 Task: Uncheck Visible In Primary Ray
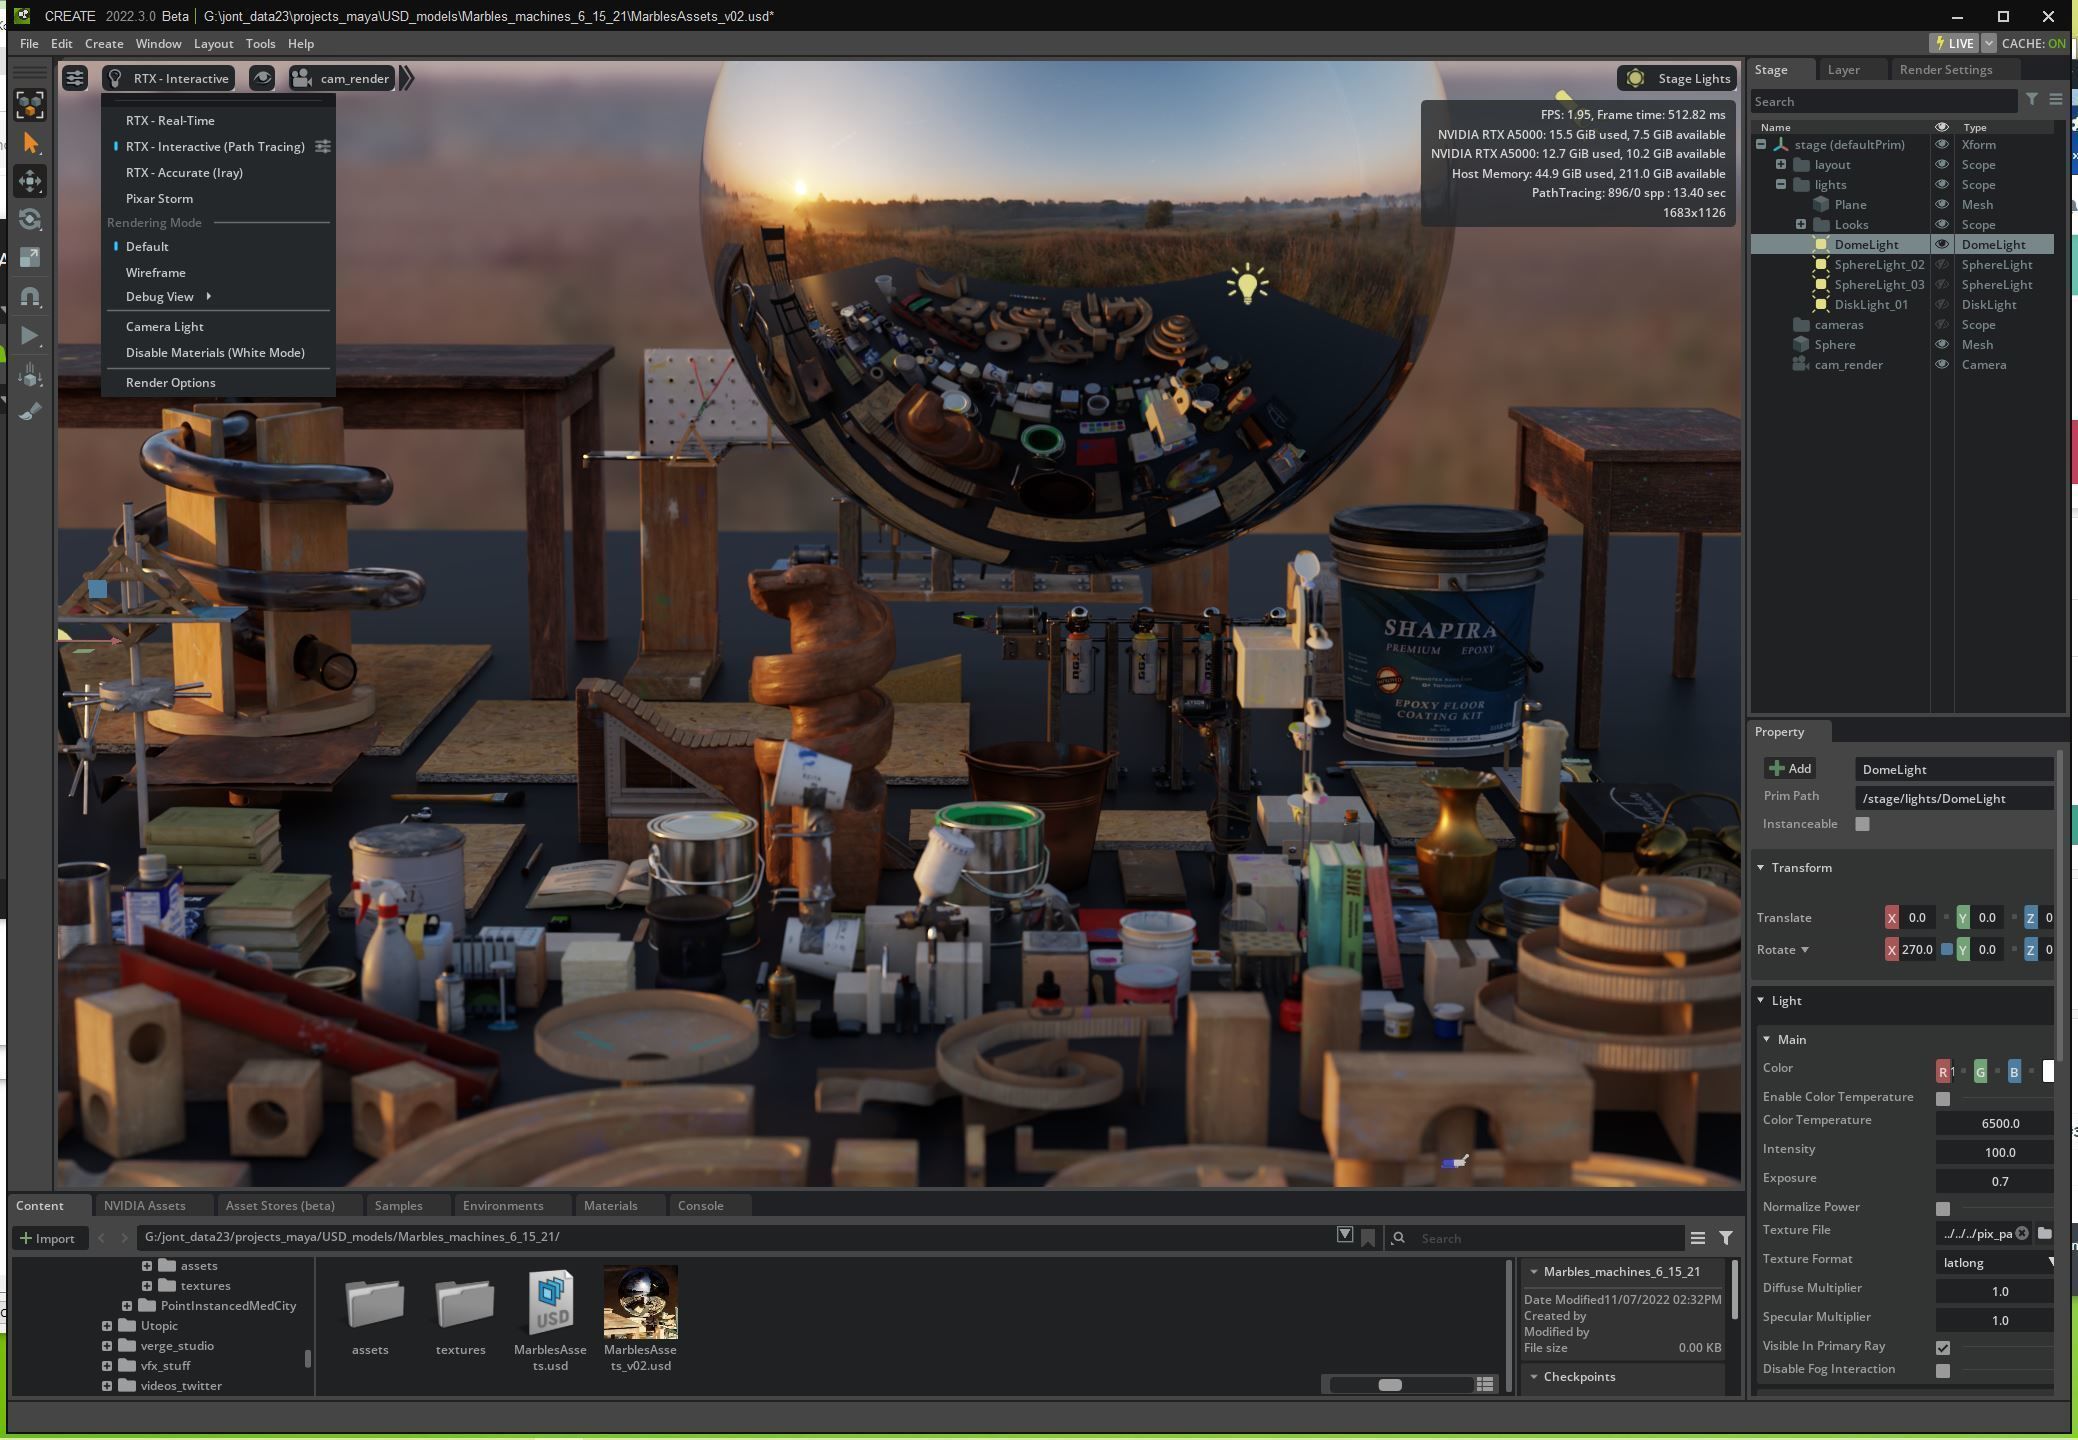1942,1347
